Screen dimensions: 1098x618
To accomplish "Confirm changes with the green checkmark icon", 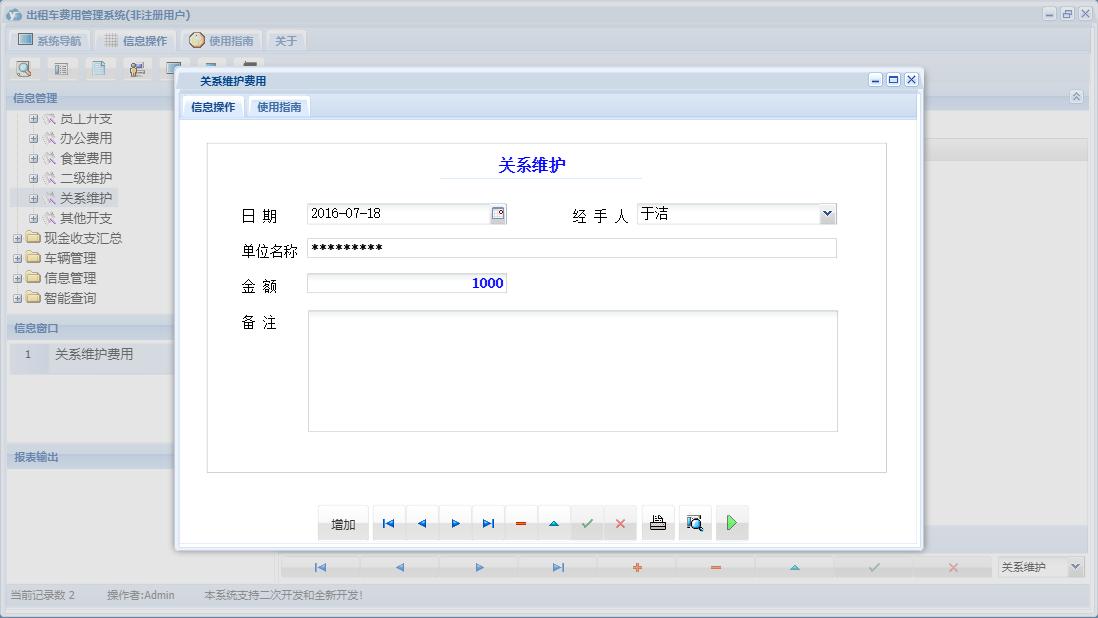I will pos(587,522).
